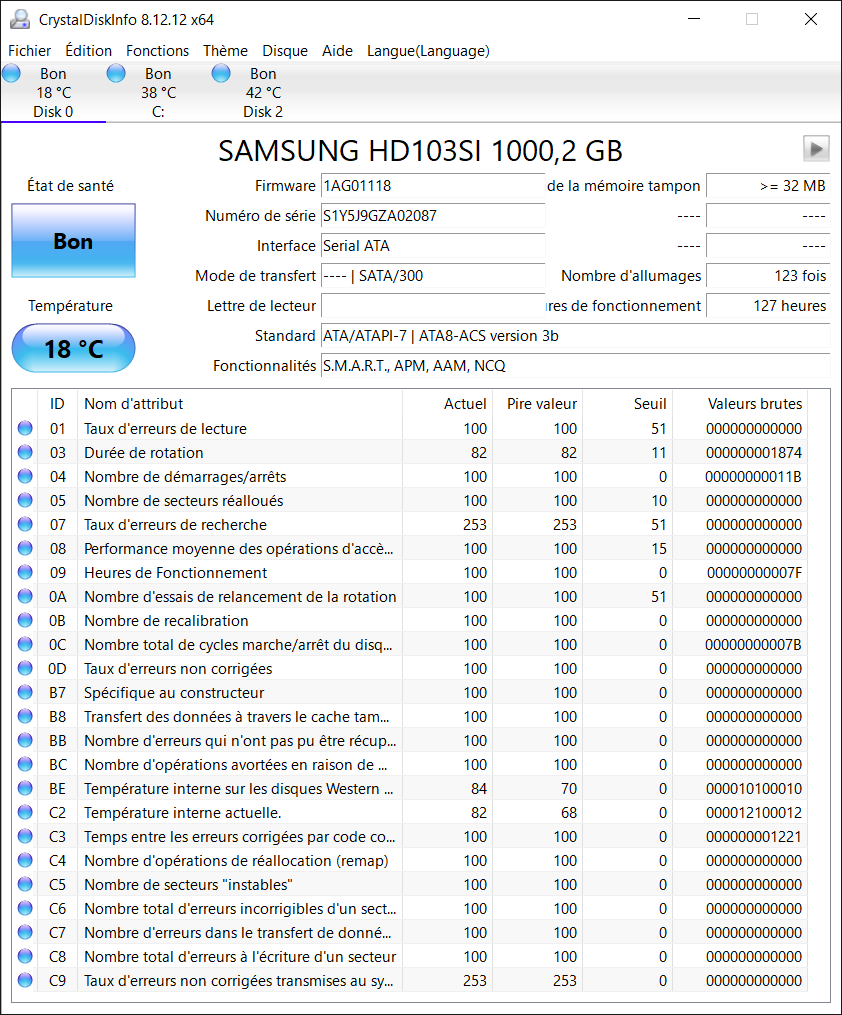Switch to the Disk 2 tab
Image resolution: width=842 pixels, height=1015 pixels.
pyautogui.click(x=263, y=93)
